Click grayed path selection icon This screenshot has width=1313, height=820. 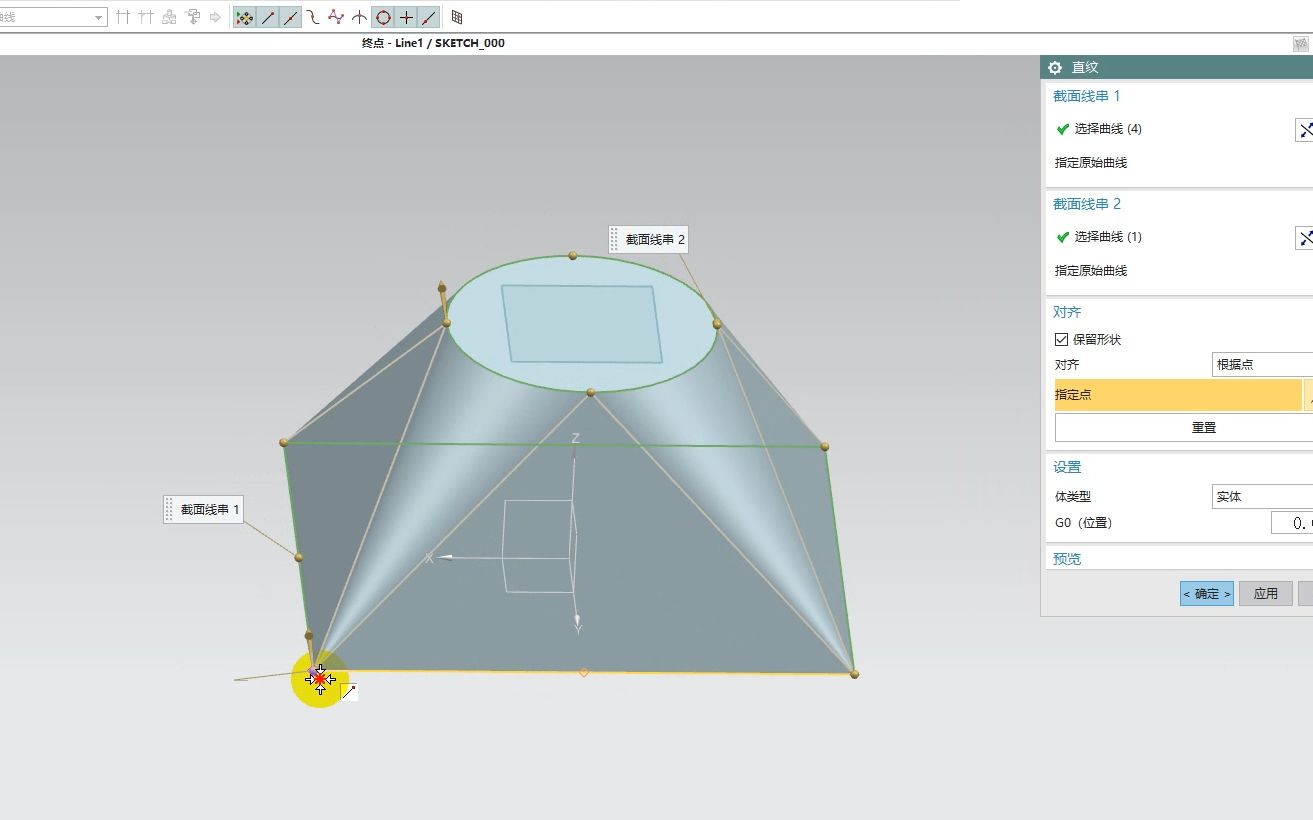[x=193, y=18]
